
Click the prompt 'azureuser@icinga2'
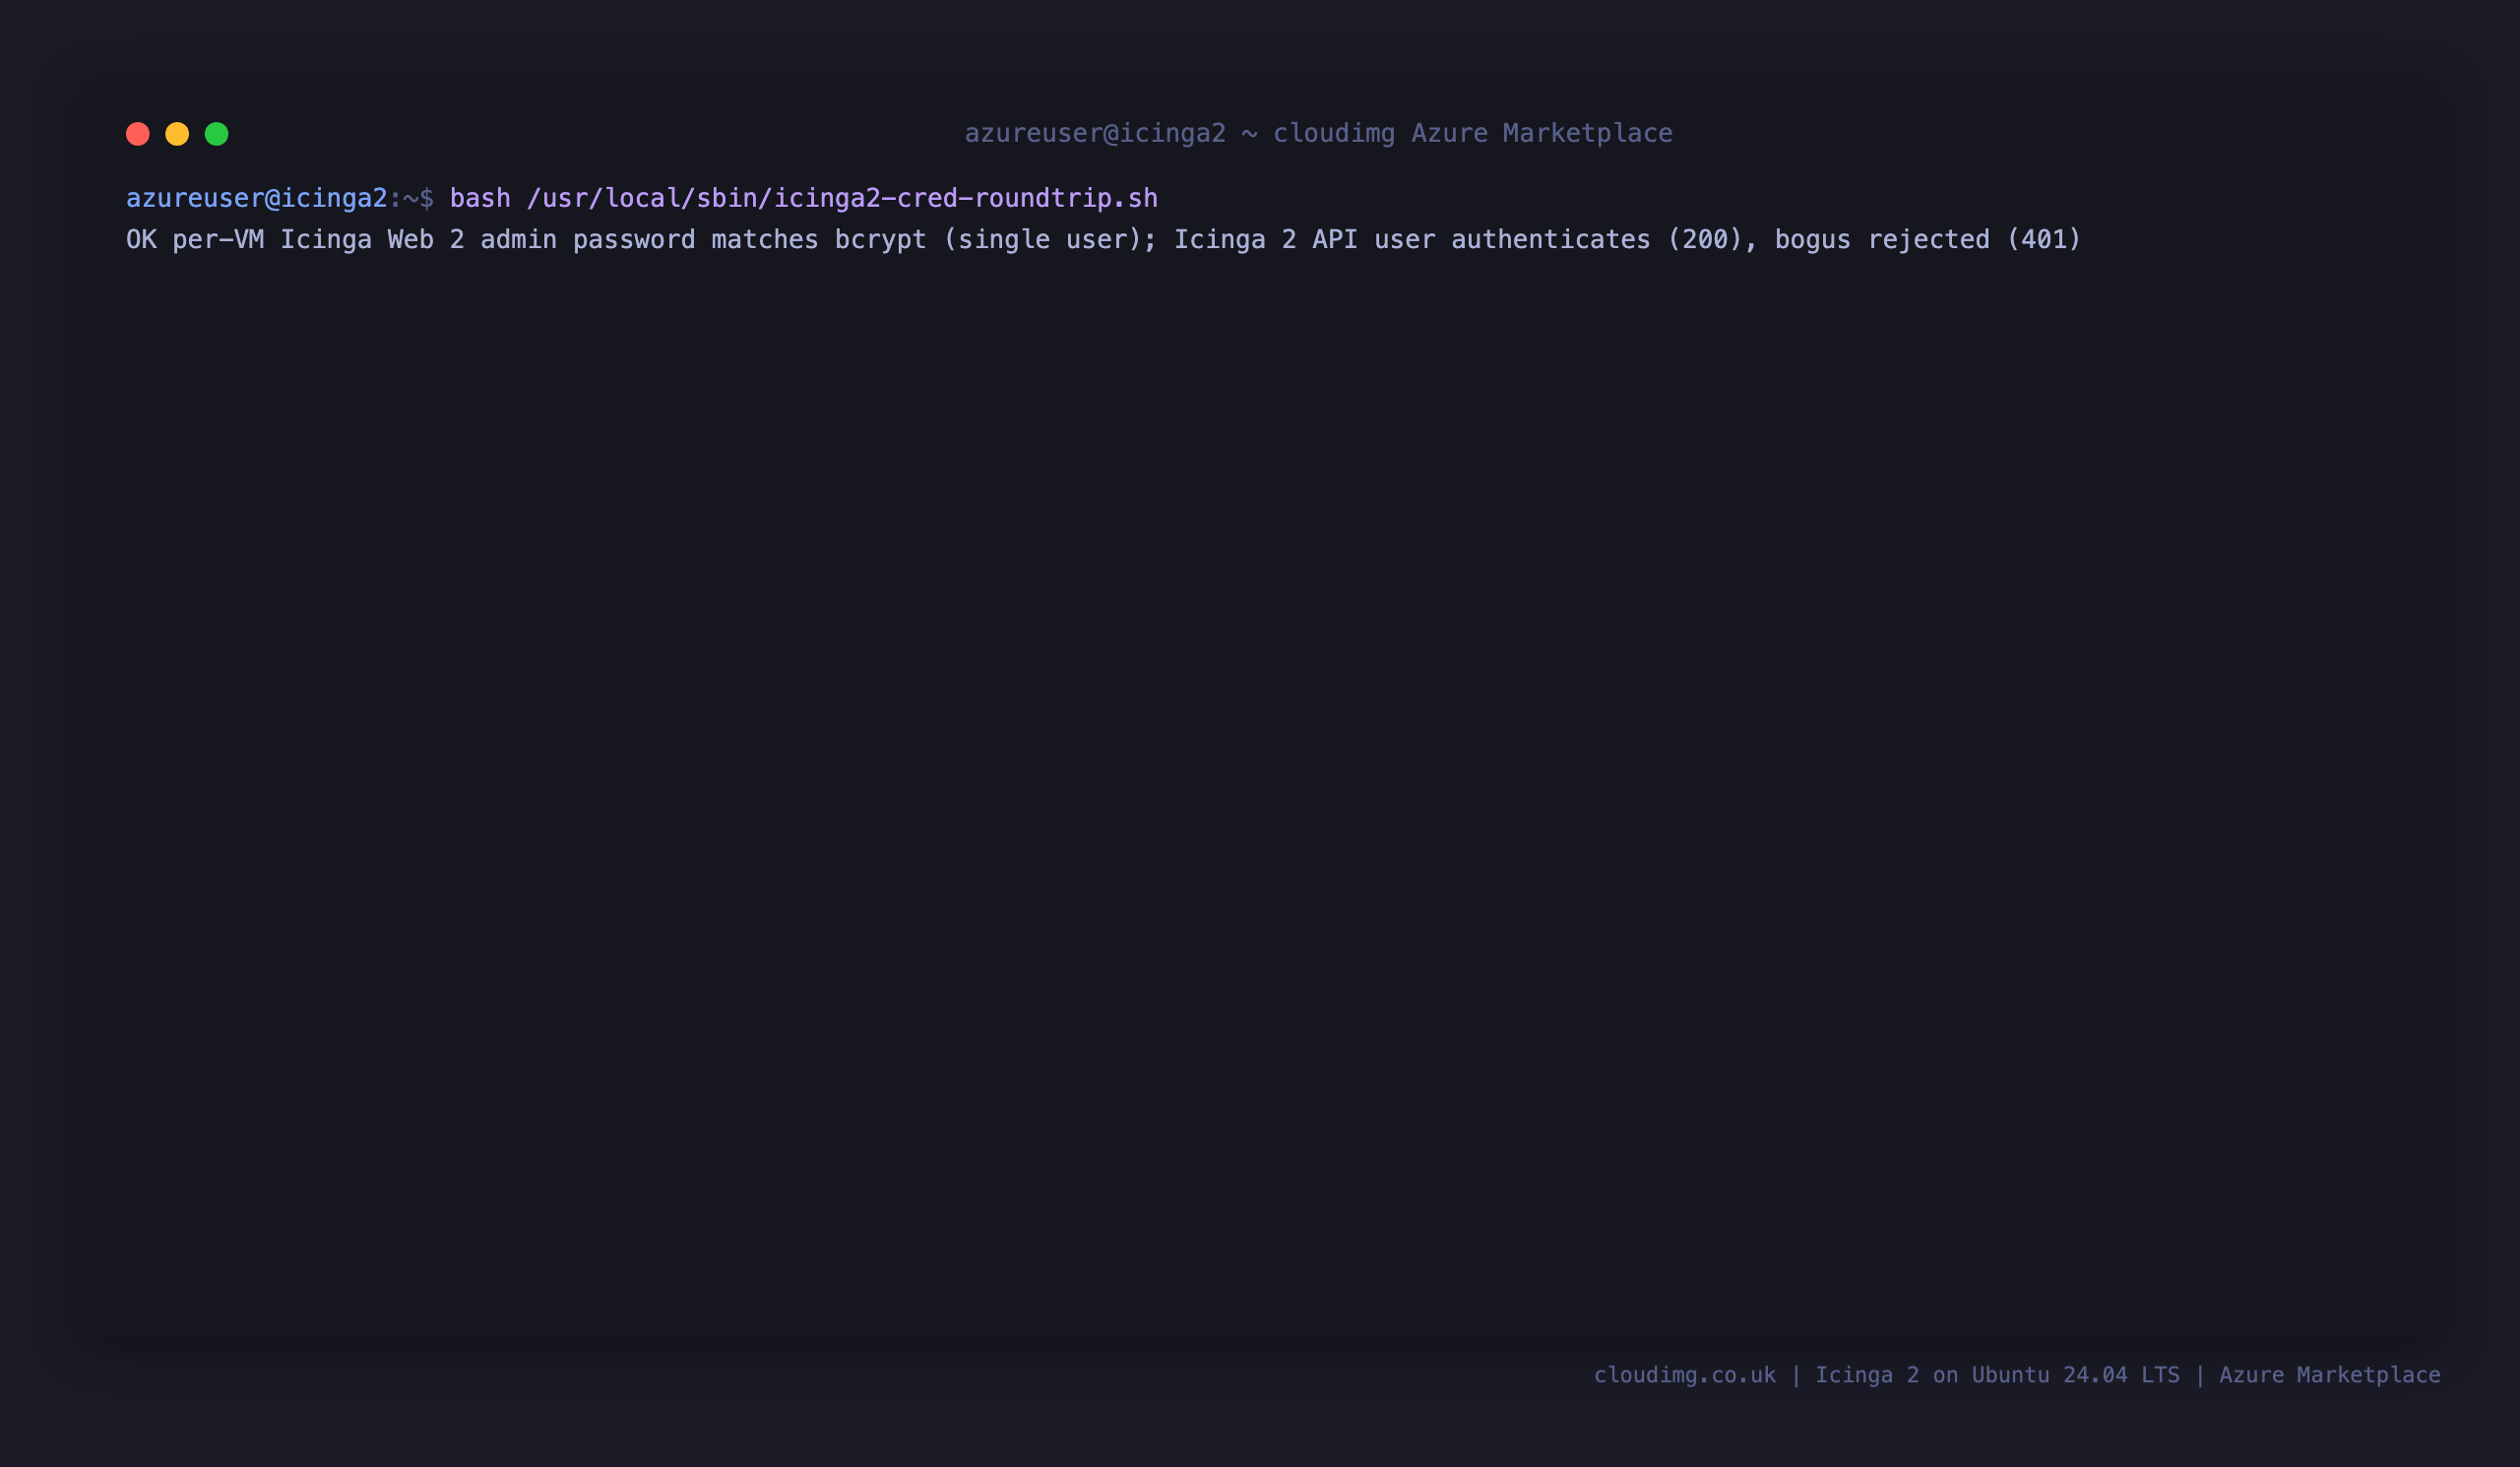coord(257,198)
